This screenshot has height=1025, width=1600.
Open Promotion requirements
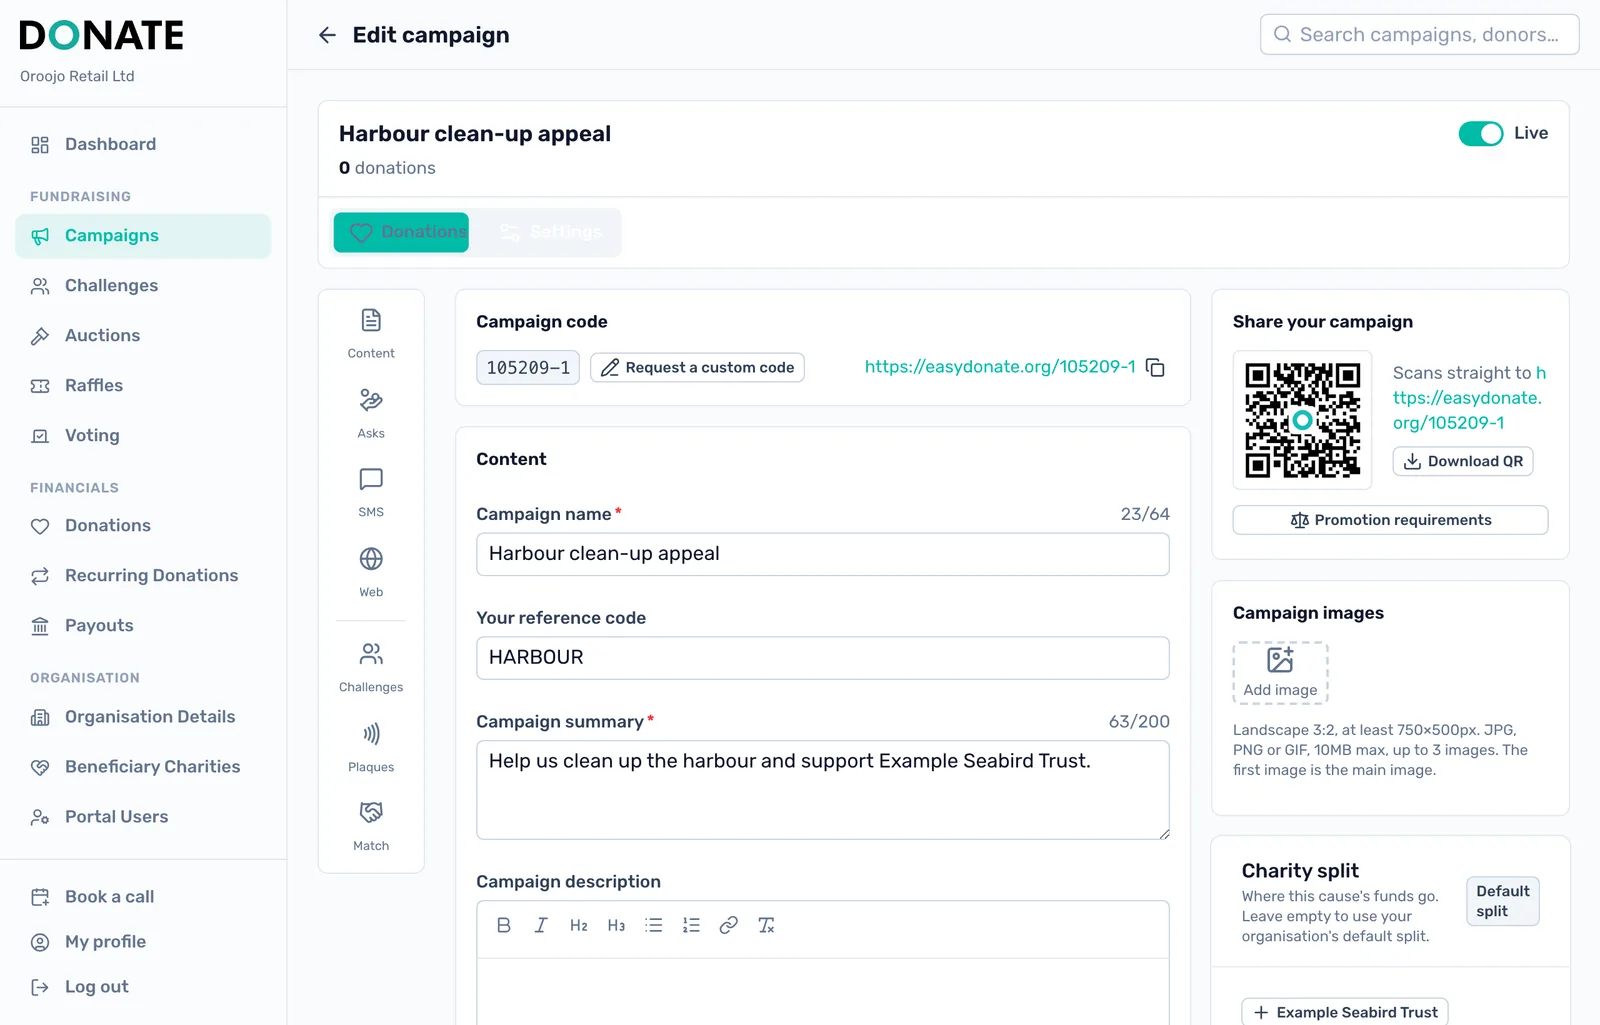1390,520
